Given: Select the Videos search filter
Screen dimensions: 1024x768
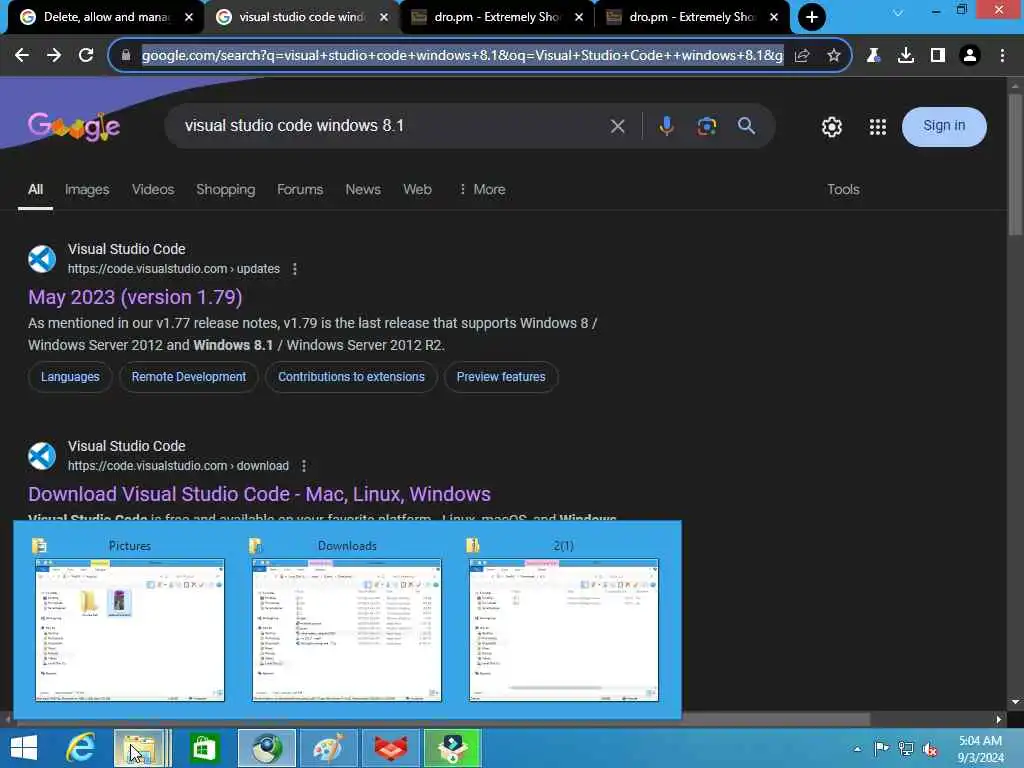Looking at the screenshot, I should [153, 189].
